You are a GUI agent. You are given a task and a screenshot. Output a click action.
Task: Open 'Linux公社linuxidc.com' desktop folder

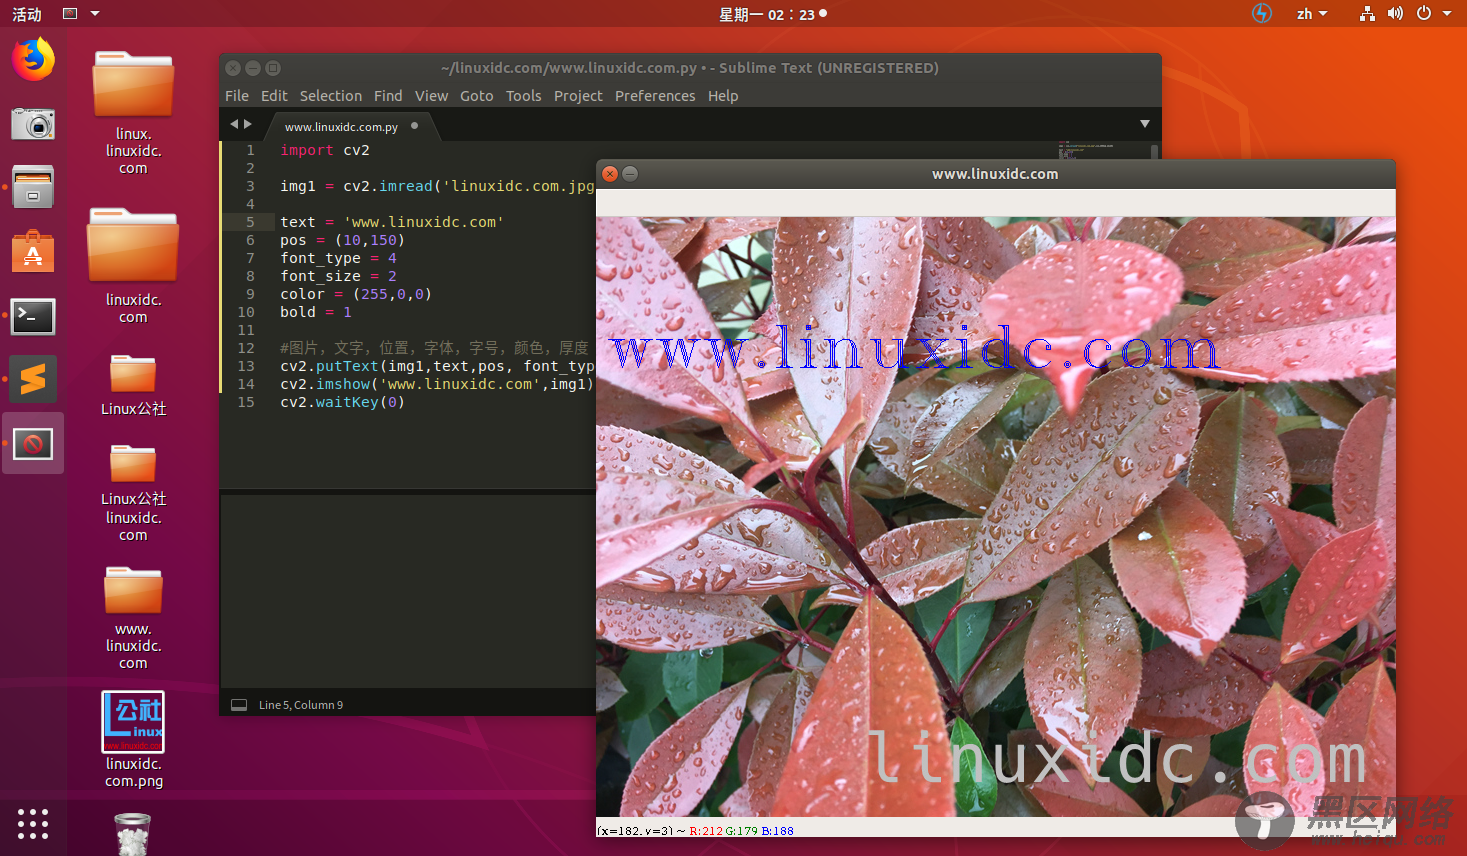click(133, 493)
